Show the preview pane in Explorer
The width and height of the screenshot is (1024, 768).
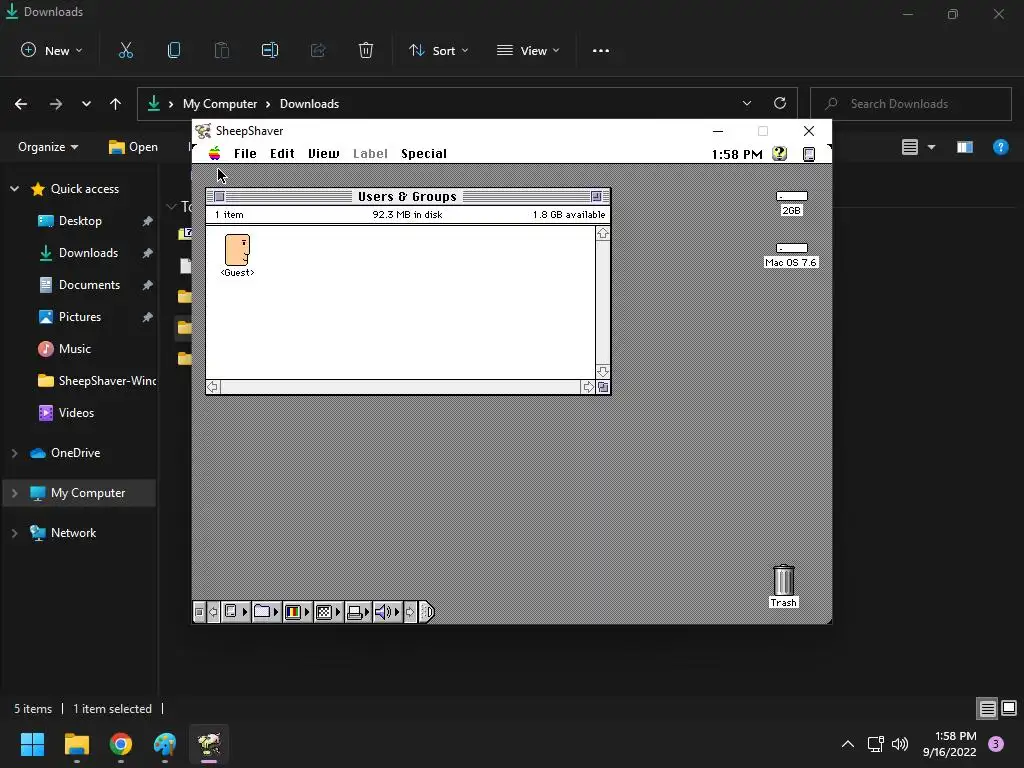click(x=965, y=147)
